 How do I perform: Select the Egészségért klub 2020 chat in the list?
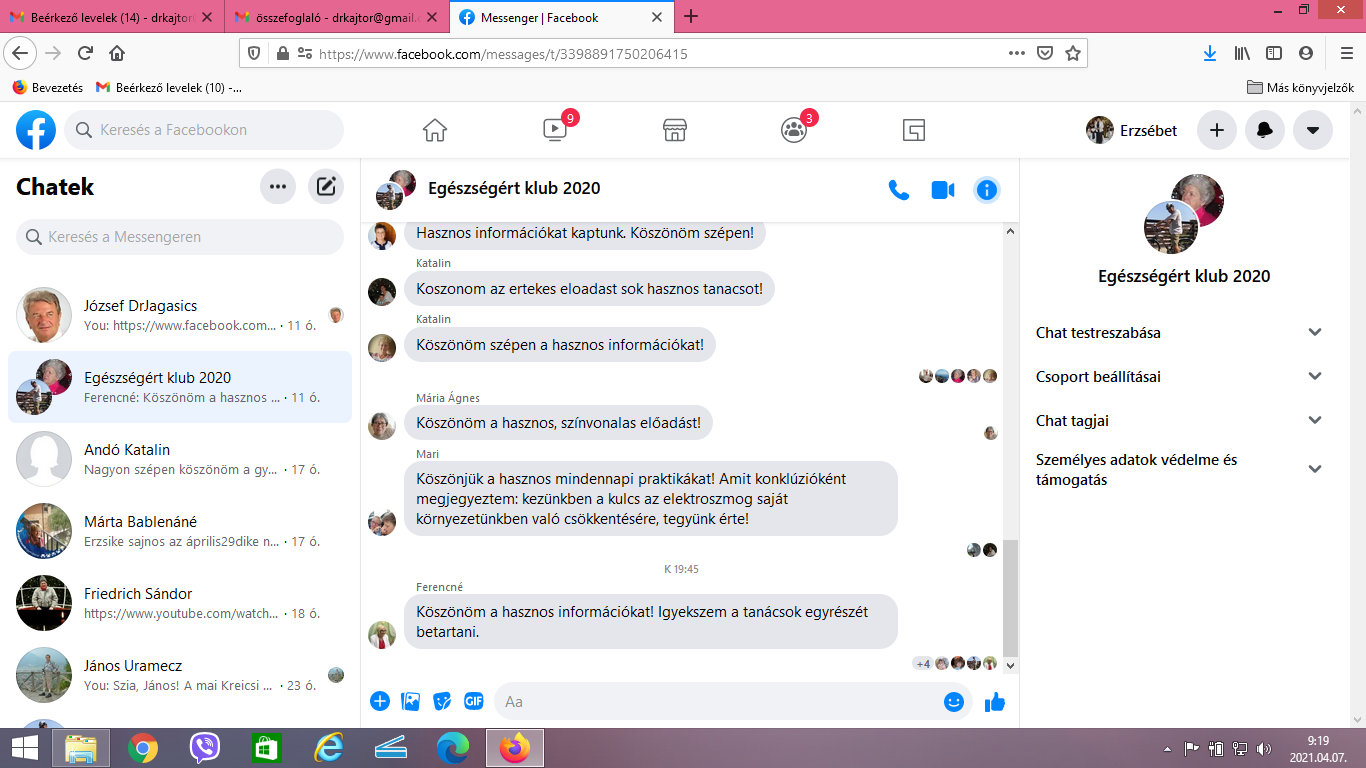tap(180, 387)
